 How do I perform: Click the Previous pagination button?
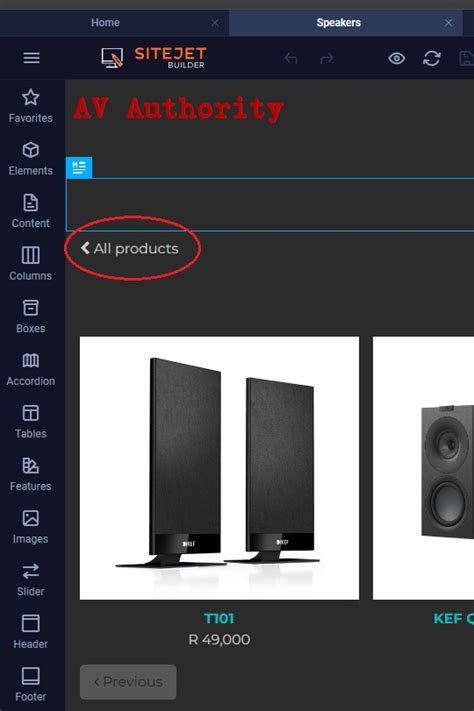(128, 682)
